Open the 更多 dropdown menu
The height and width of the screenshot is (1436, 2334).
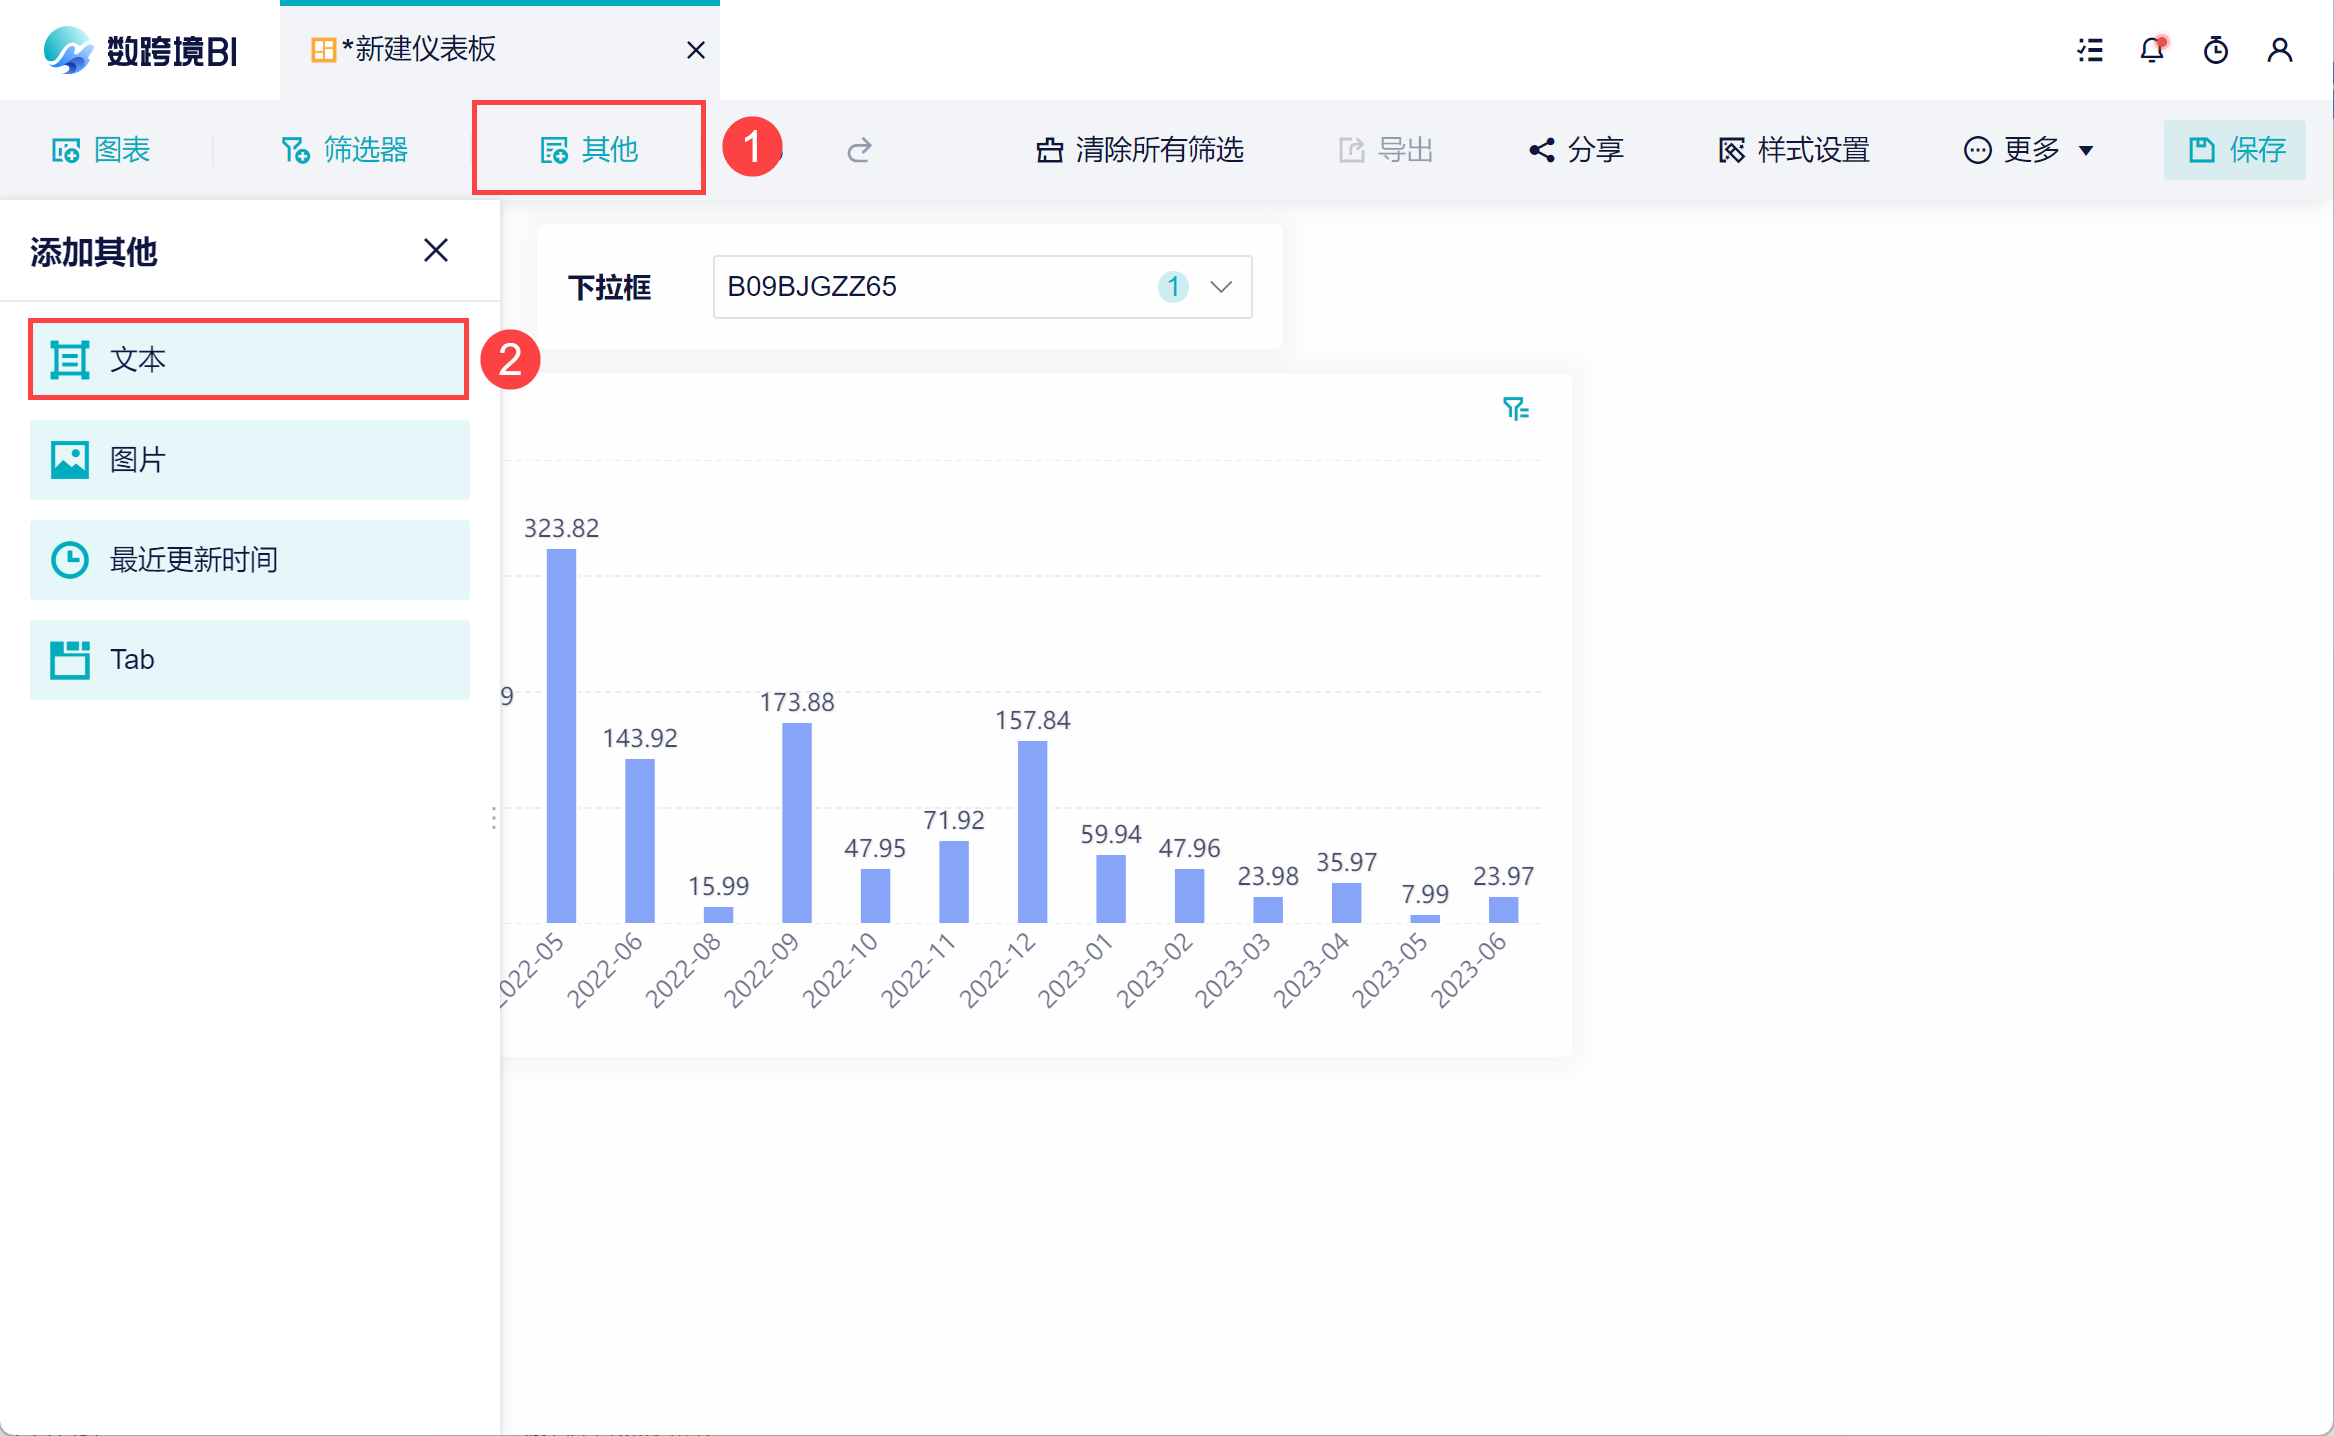[2029, 150]
